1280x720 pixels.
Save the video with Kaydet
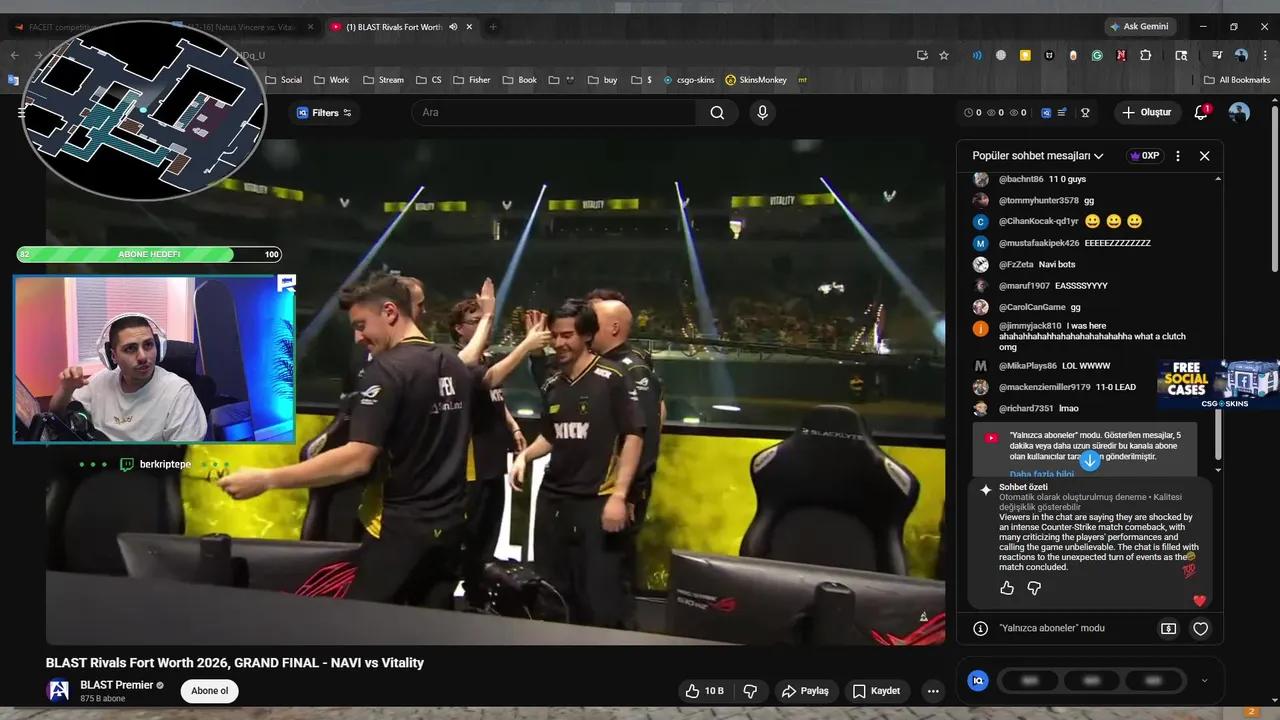pyautogui.click(x=876, y=691)
